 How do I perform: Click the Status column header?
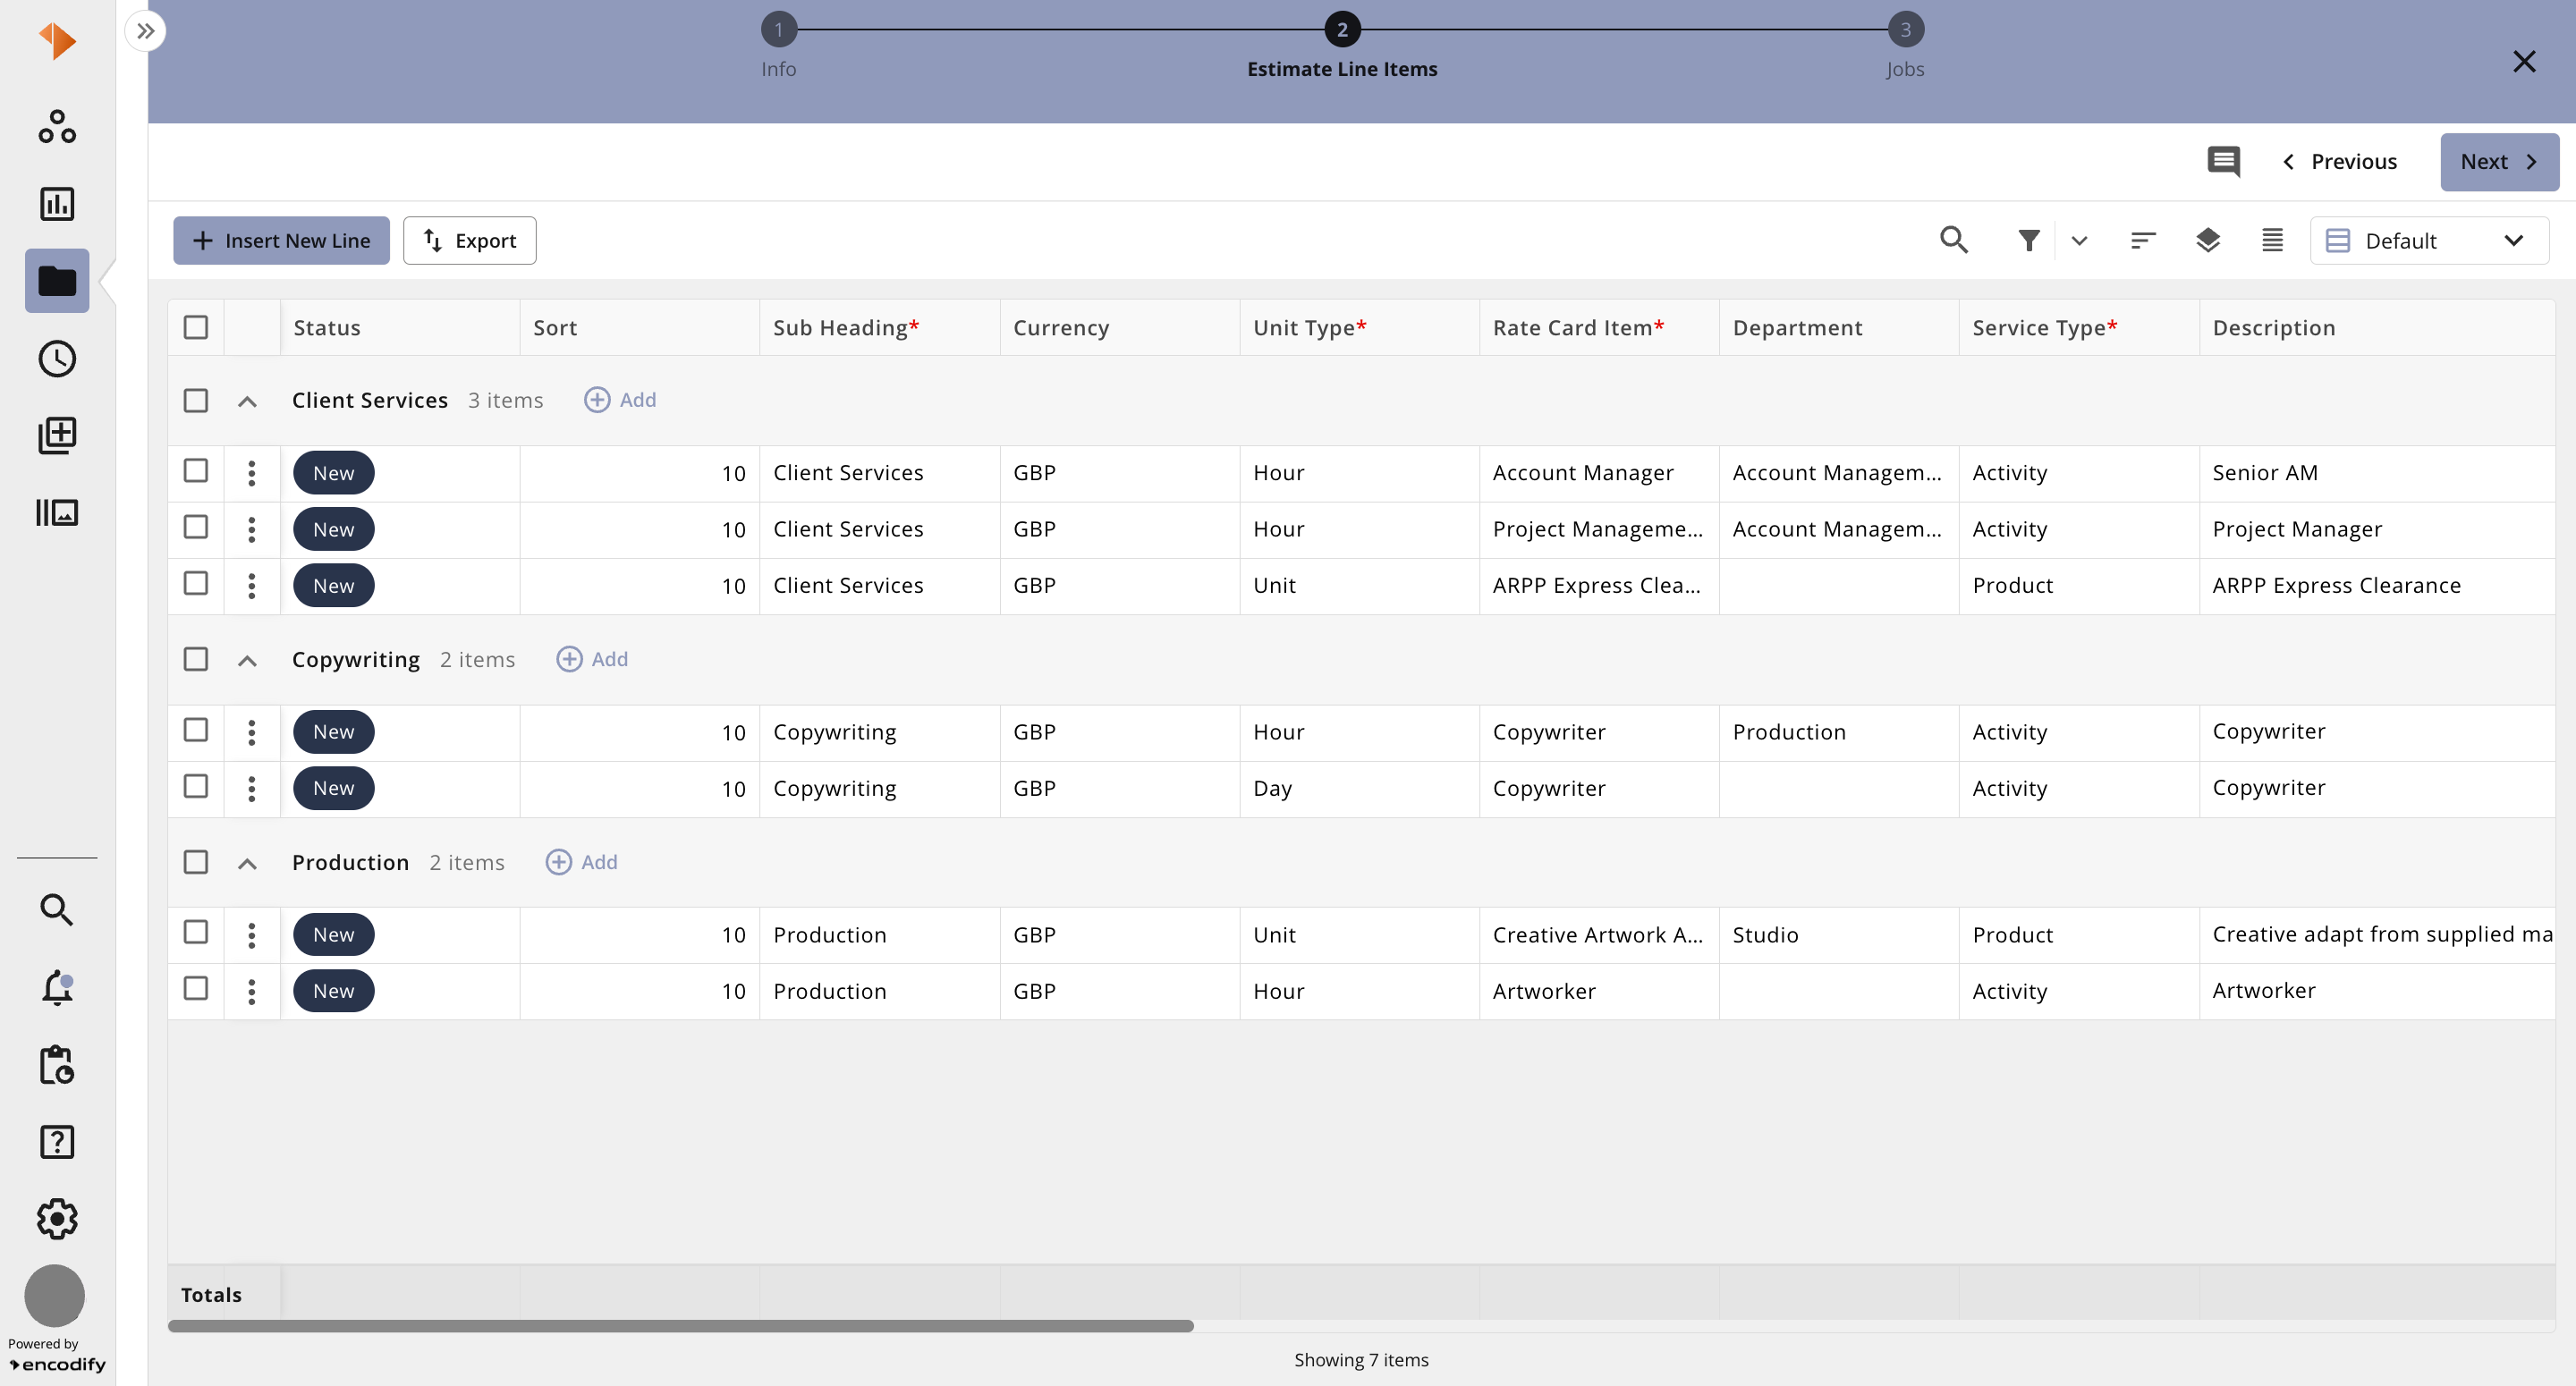400,328
